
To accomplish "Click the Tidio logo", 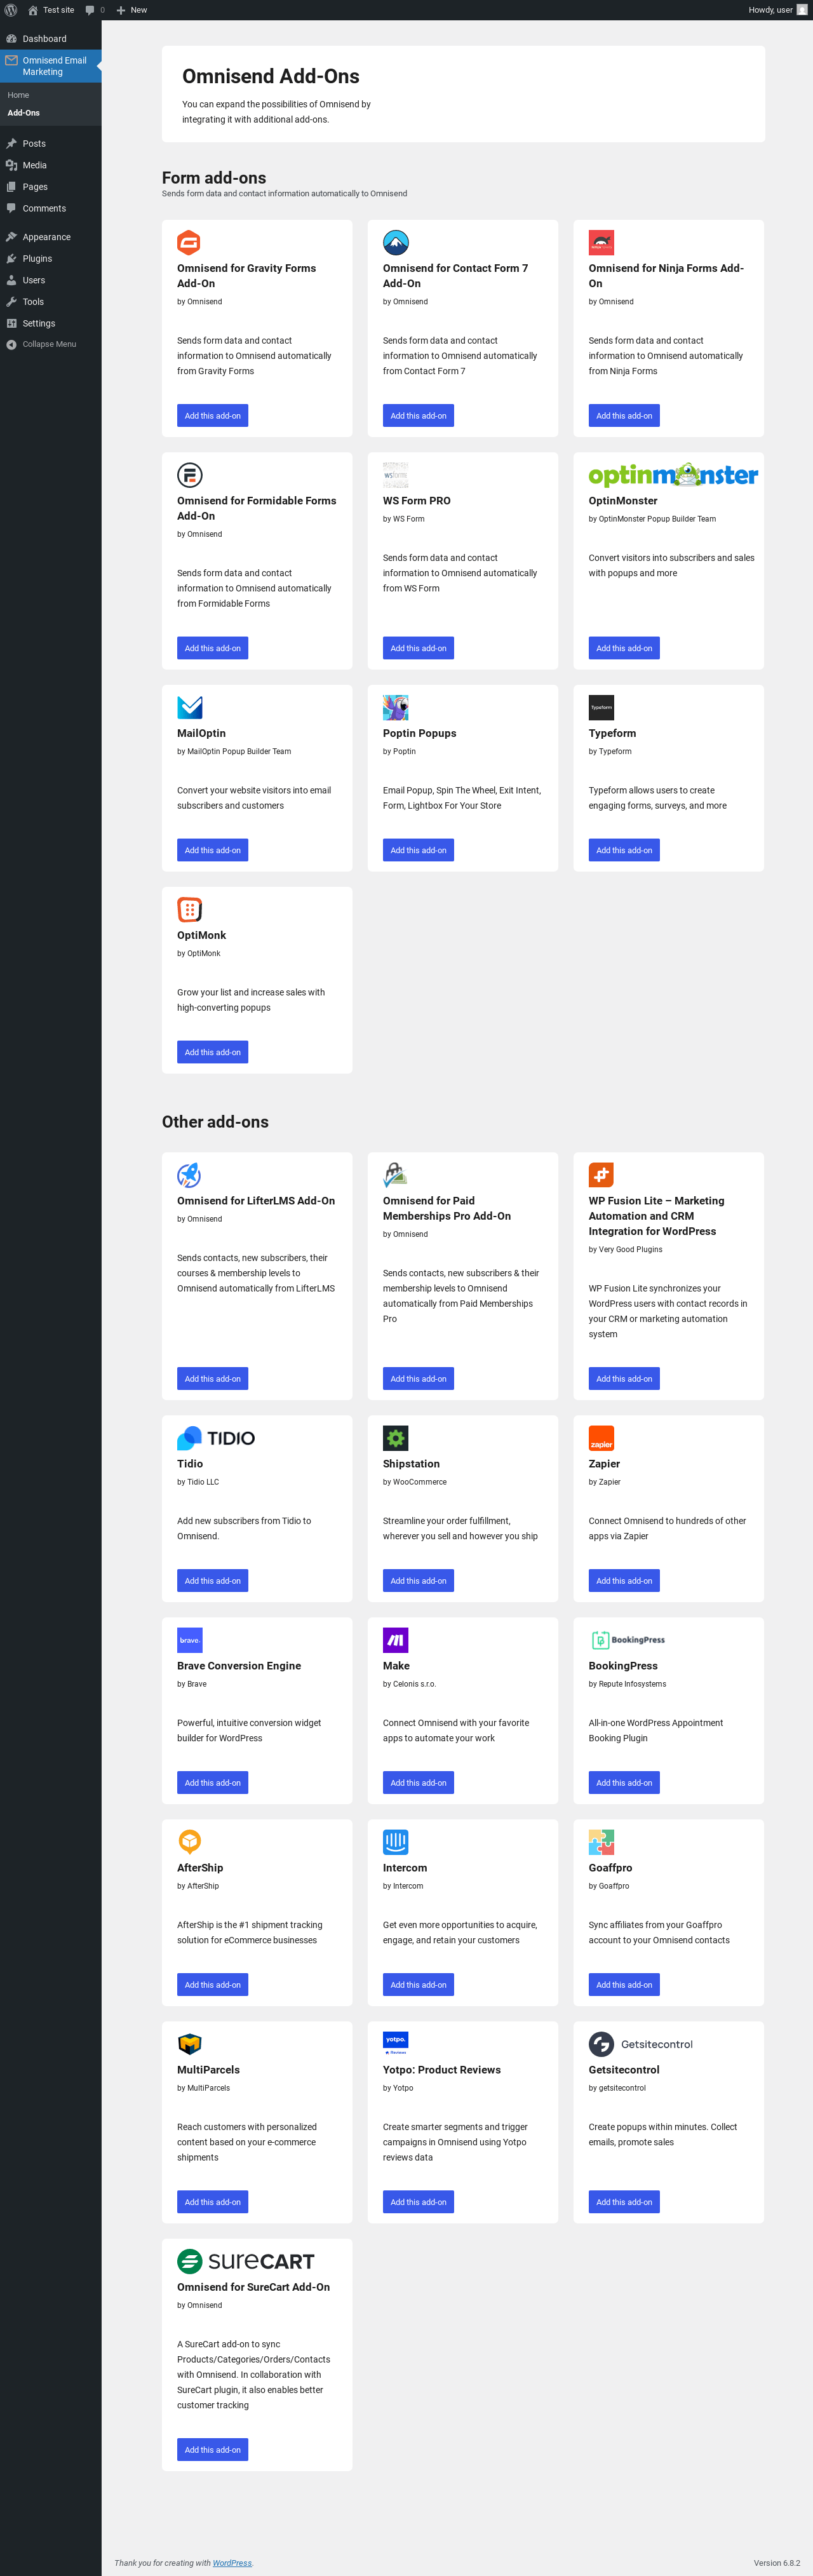I will click(x=216, y=1438).
